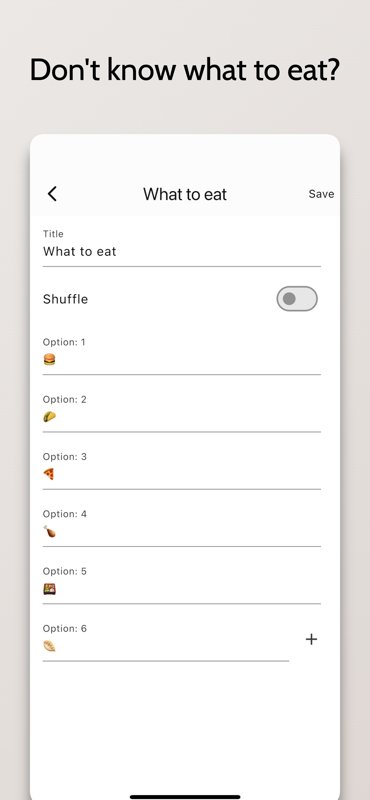
Task: Focus the Option 5 input field
Action: (182, 585)
